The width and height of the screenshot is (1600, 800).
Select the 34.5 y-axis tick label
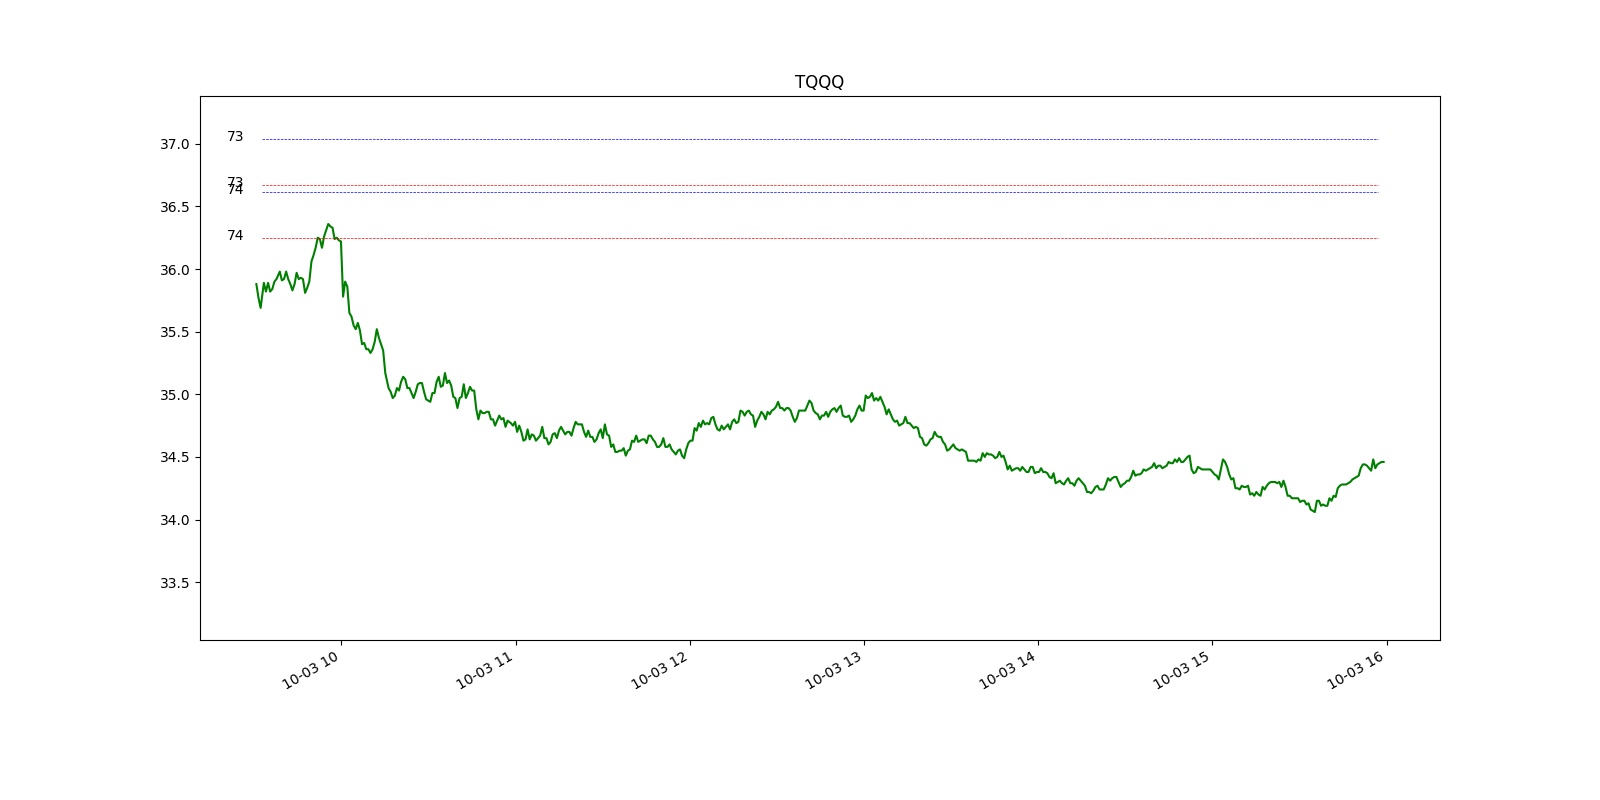click(x=174, y=457)
